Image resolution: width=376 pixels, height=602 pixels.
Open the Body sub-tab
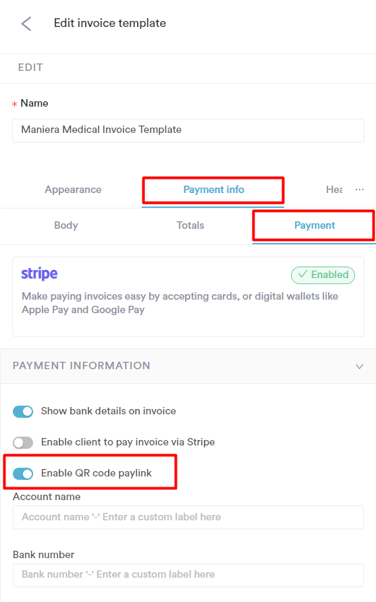click(x=66, y=225)
